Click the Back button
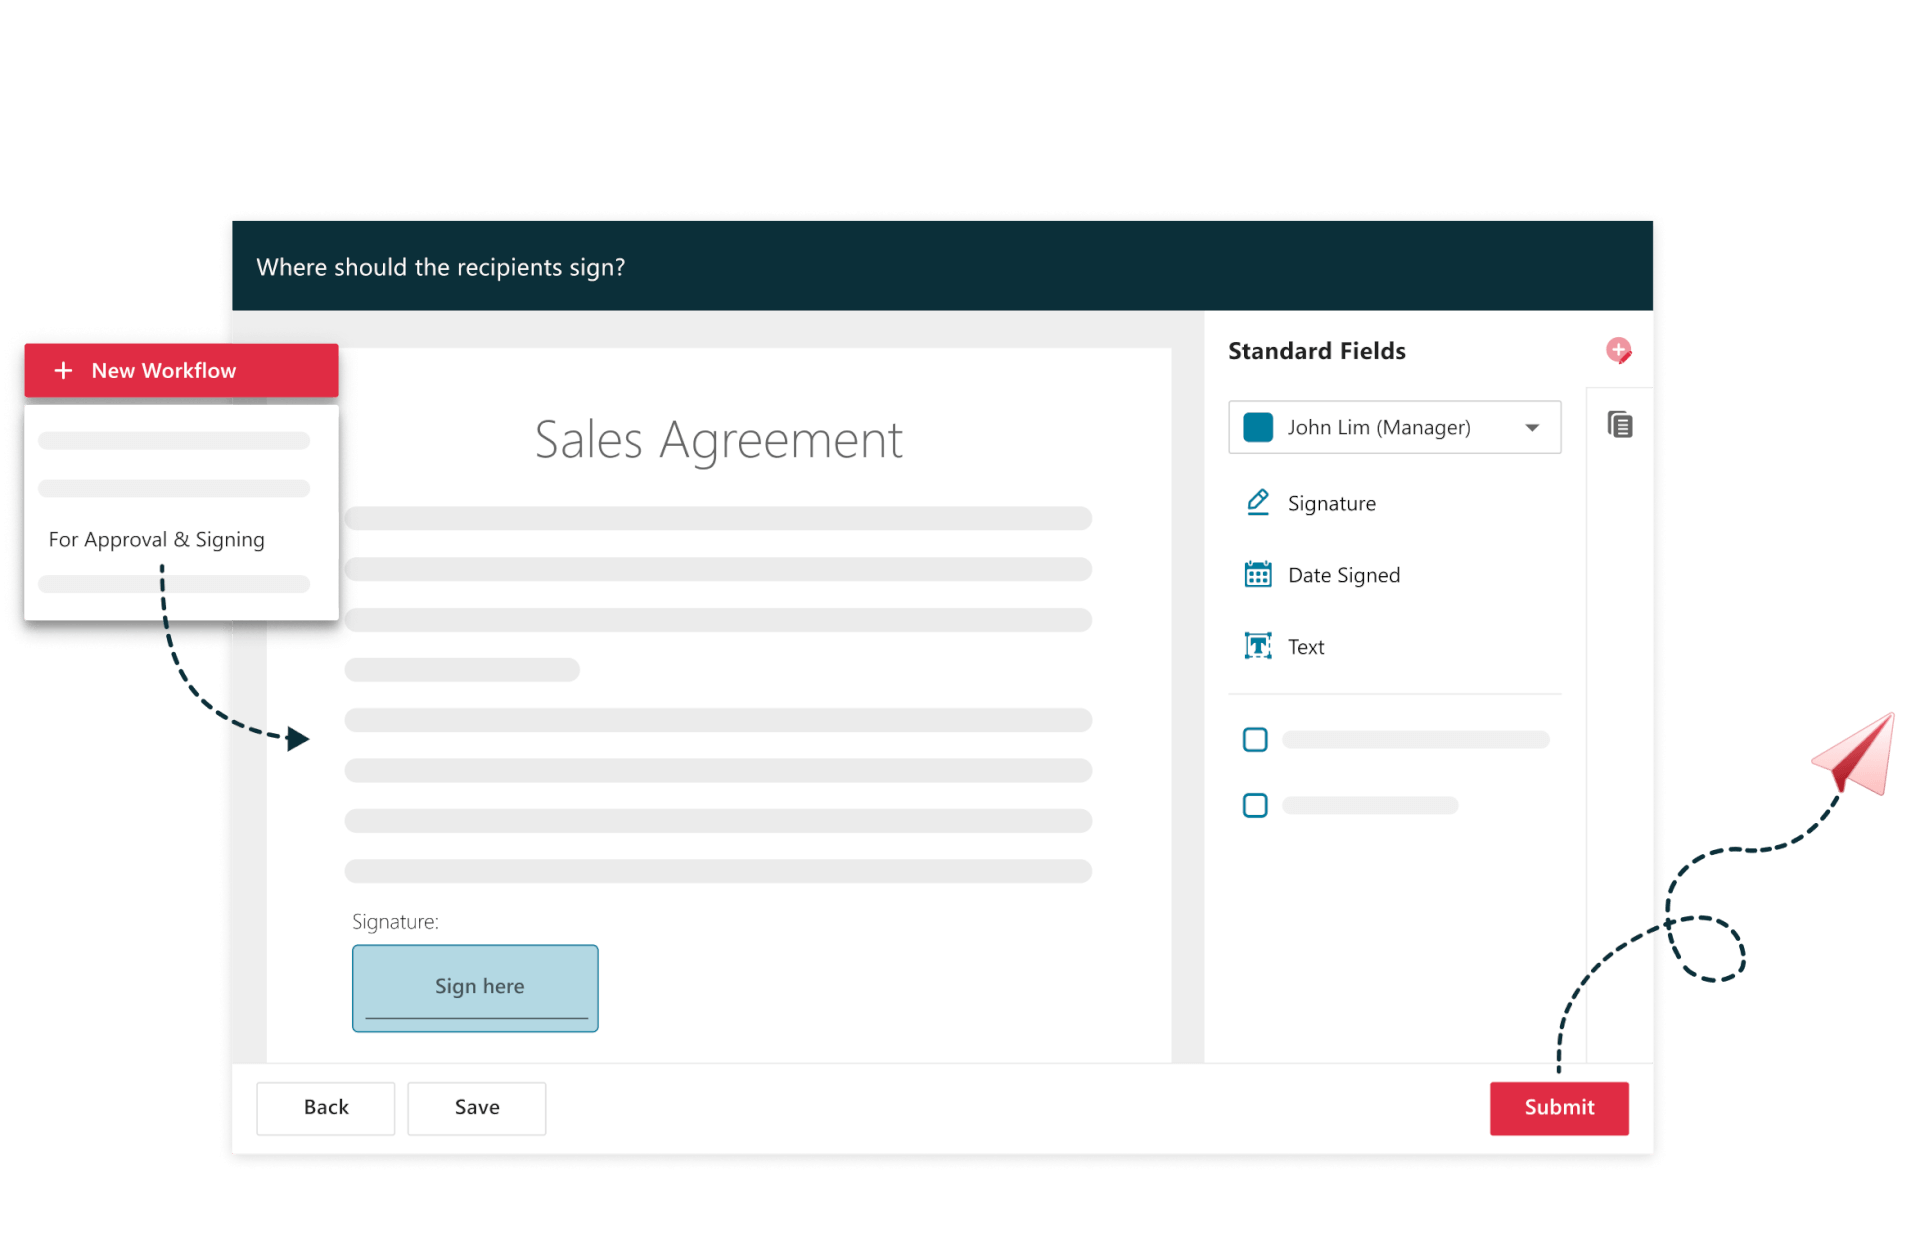 pos(325,1107)
